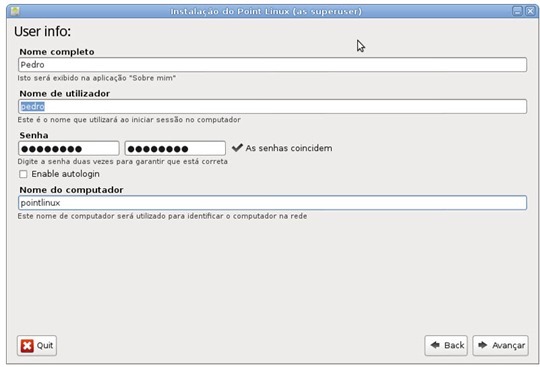Click the 'User info:' heading
Screen dimensions: 540x367
click(x=42, y=31)
